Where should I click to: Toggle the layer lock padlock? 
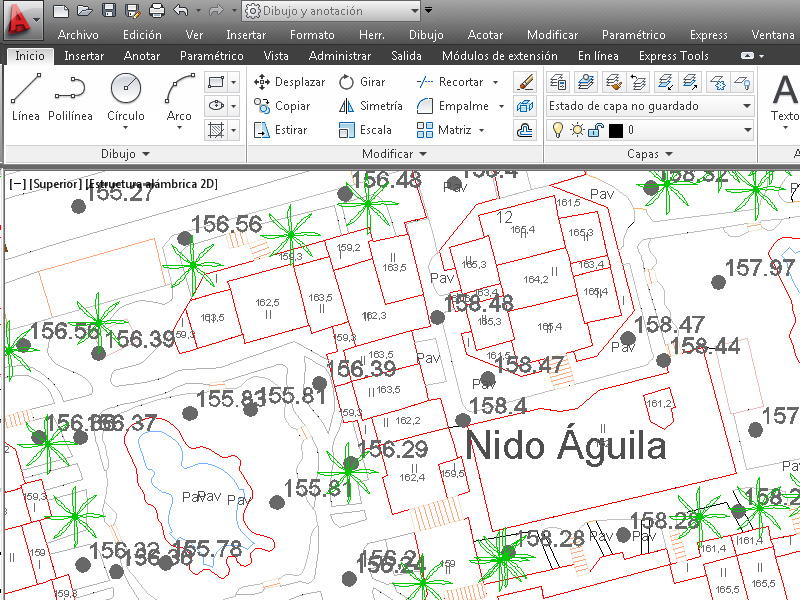(596, 130)
